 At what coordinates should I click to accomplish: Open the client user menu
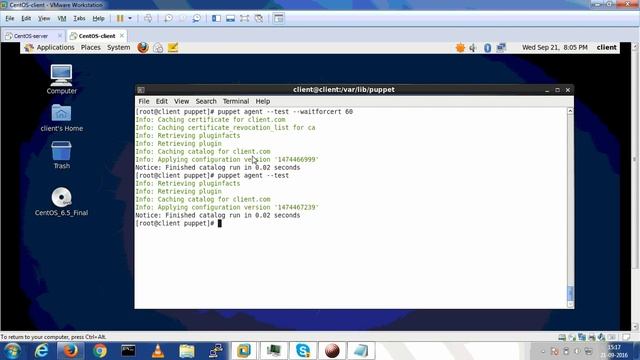coord(607,47)
